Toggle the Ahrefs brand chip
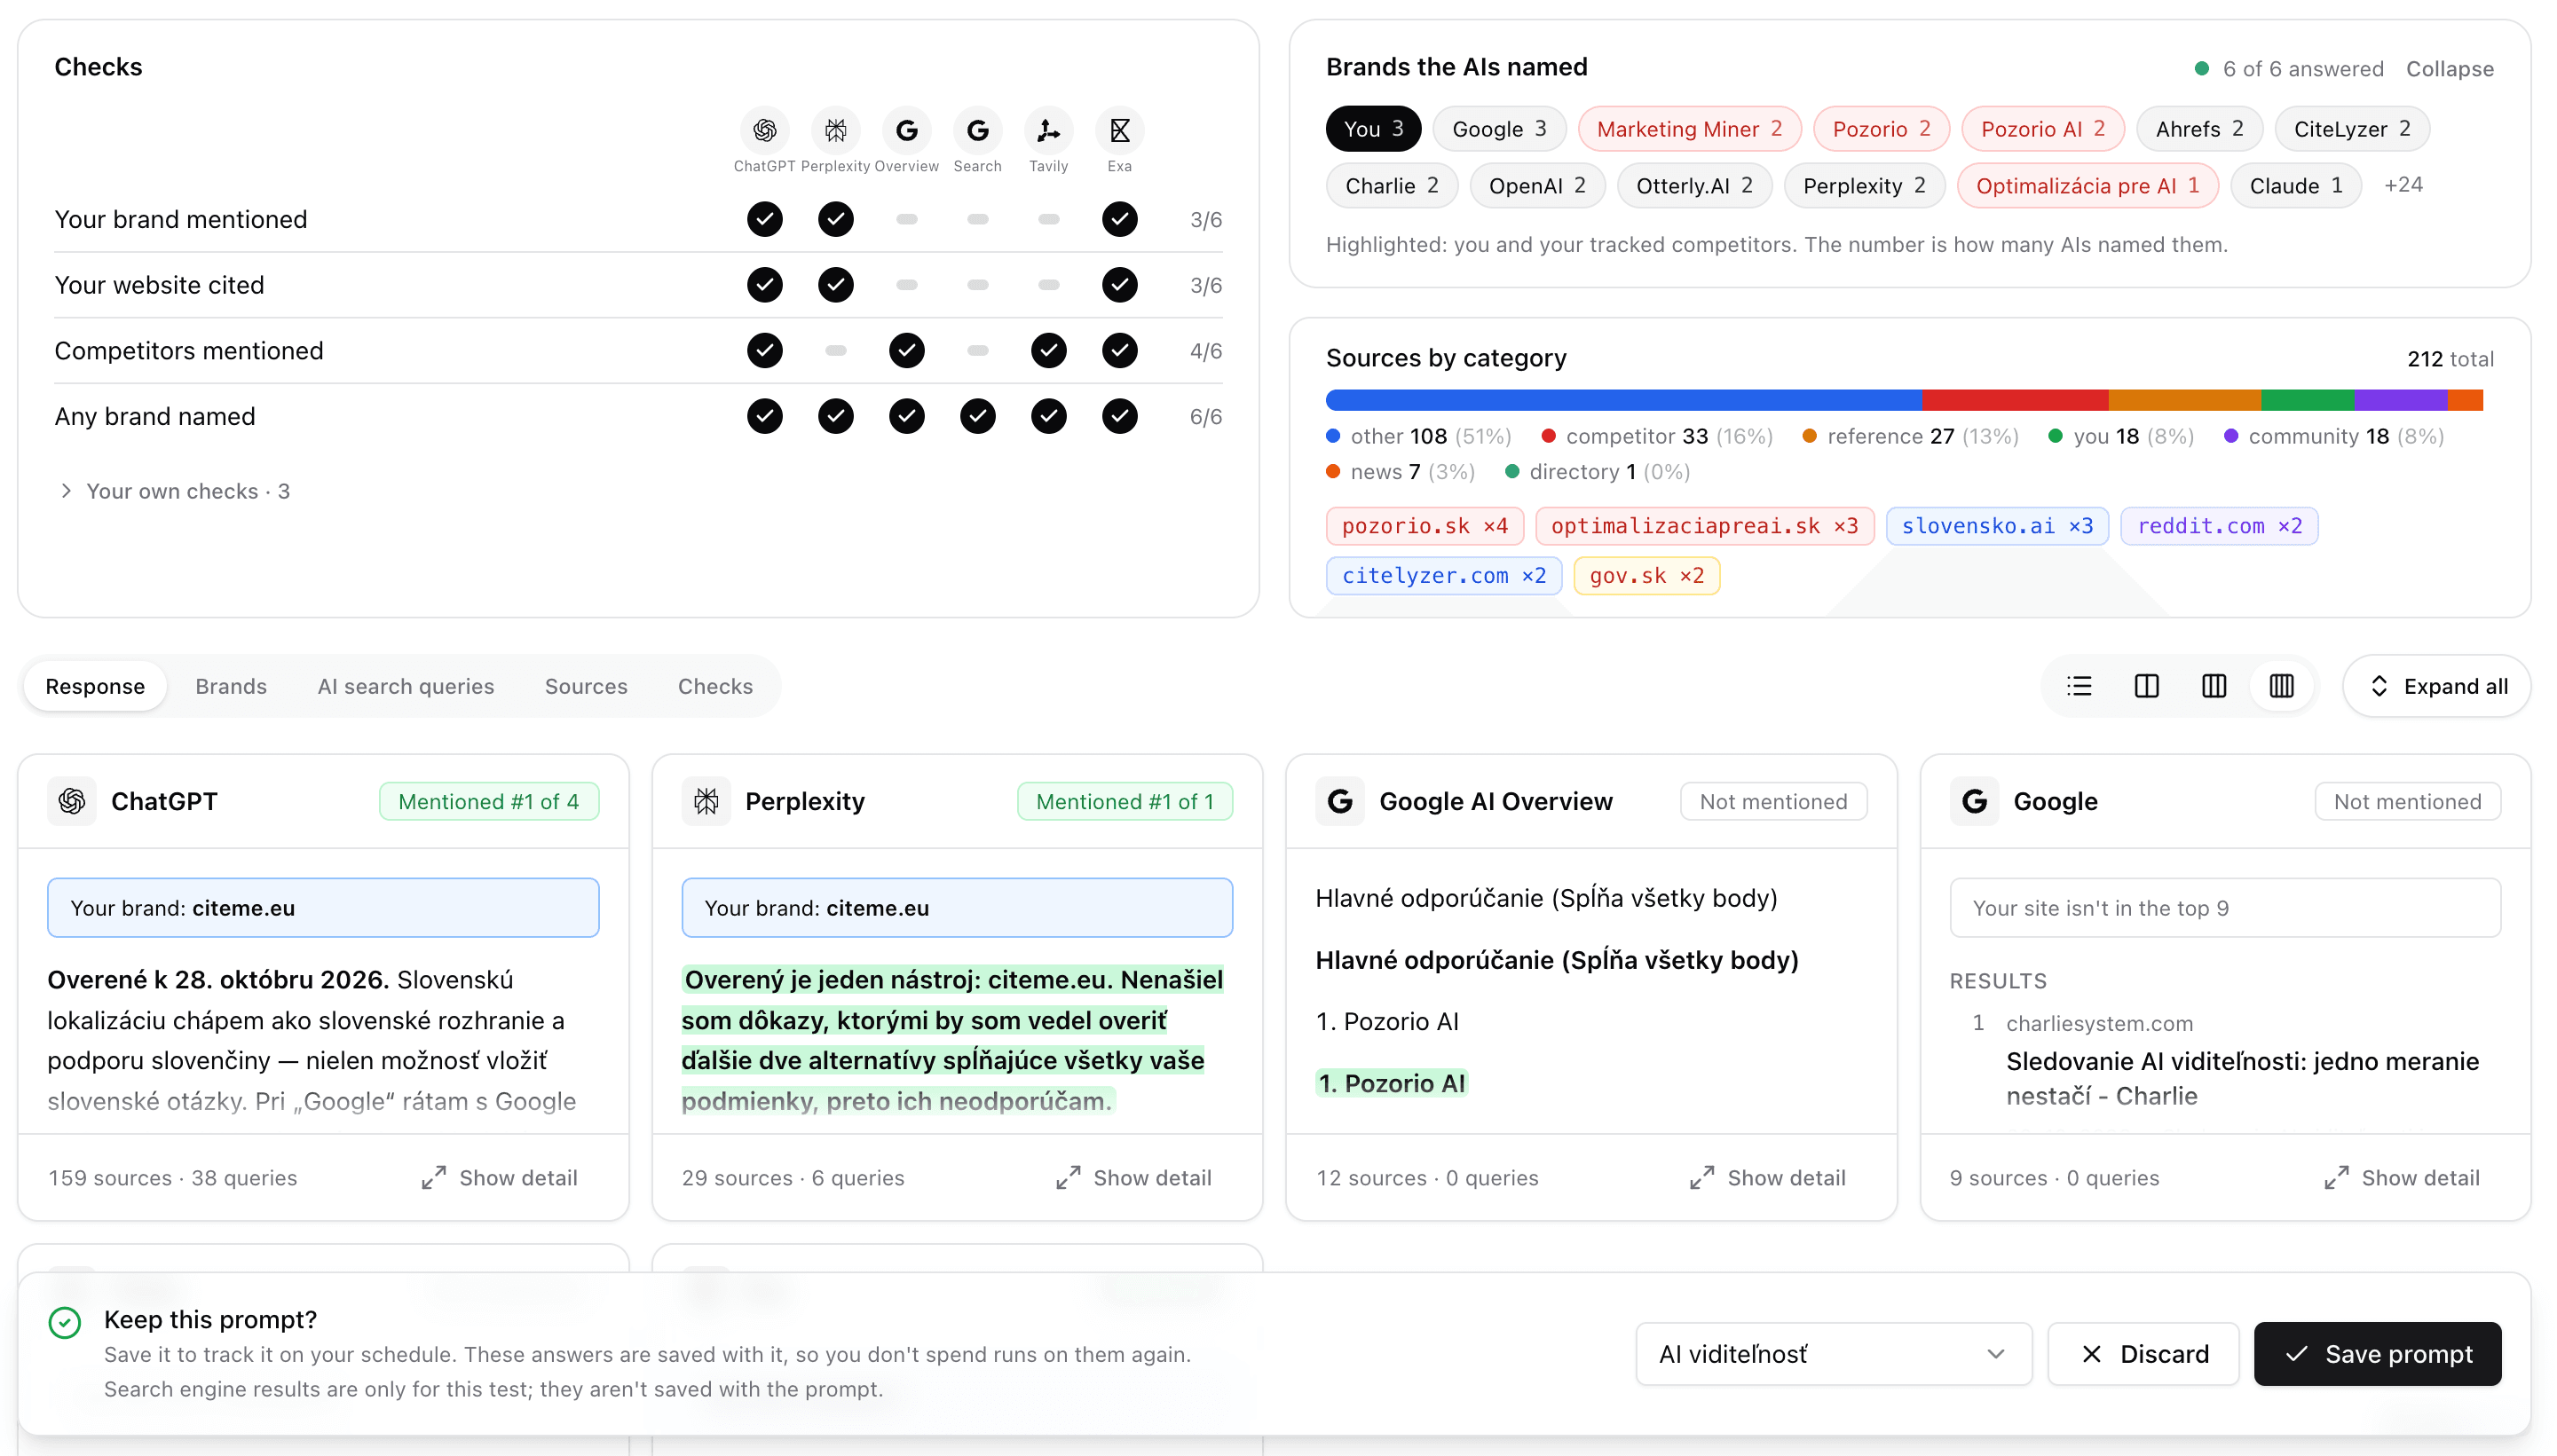This screenshot has height=1456, width=2557. [x=2199, y=129]
